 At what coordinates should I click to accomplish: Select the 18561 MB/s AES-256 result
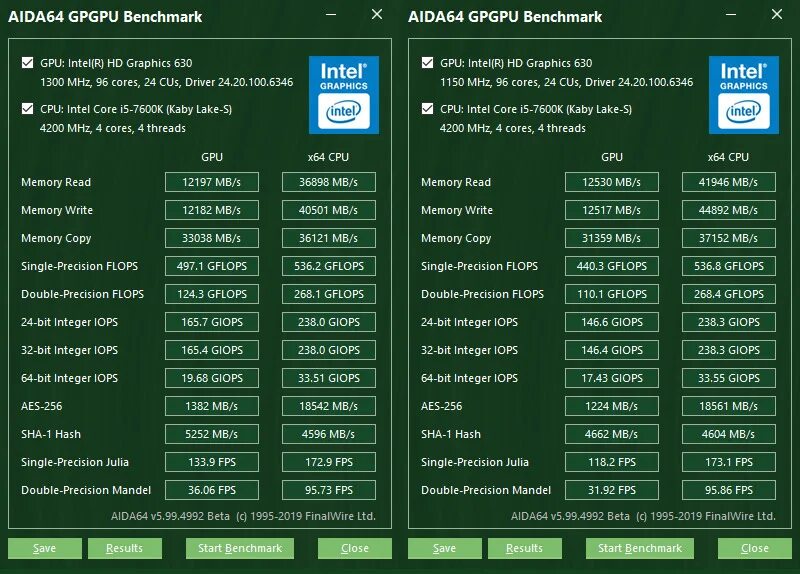(x=729, y=406)
